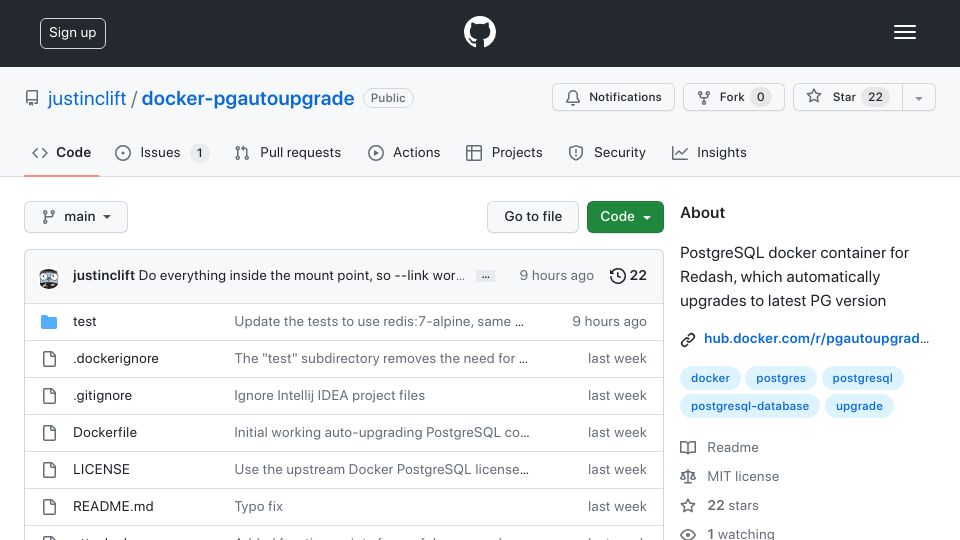Click the Fork button
This screenshot has height=540, width=960.
click(733, 97)
